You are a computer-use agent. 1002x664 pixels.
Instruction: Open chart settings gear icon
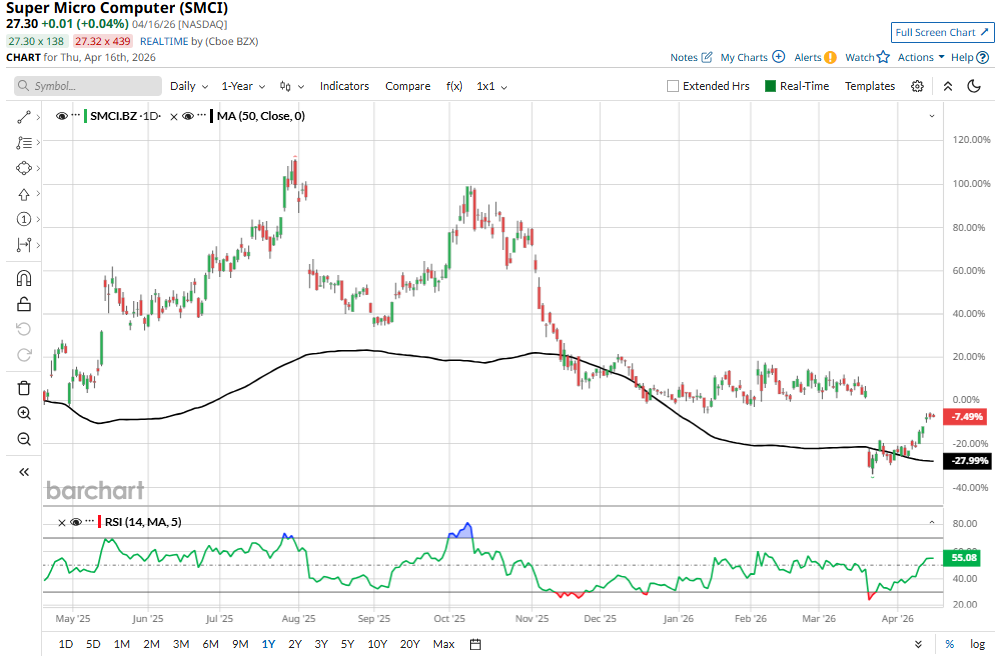click(917, 86)
